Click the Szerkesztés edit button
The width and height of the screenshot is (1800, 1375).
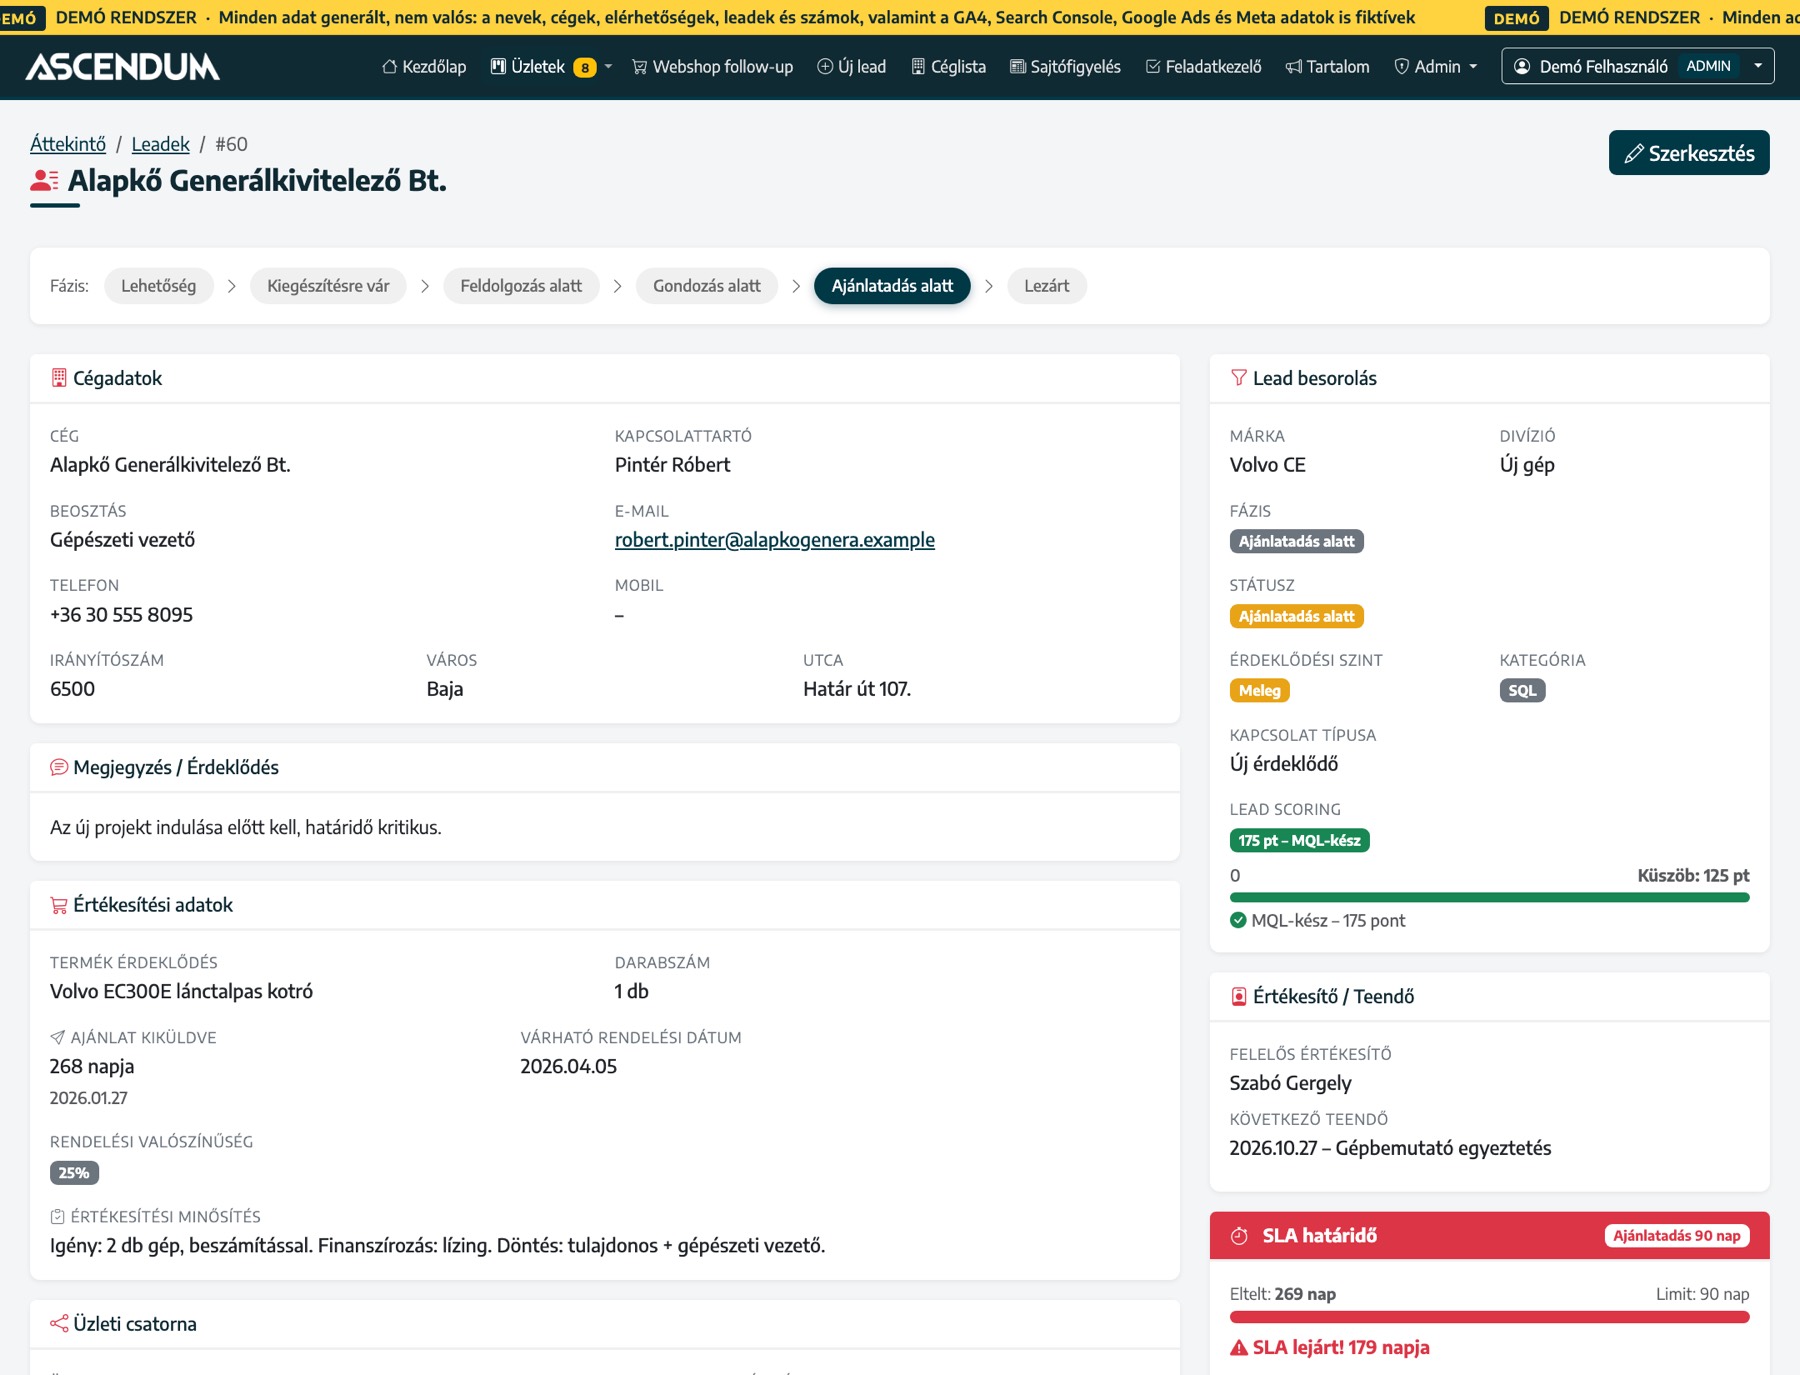pyautogui.click(x=1689, y=153)
